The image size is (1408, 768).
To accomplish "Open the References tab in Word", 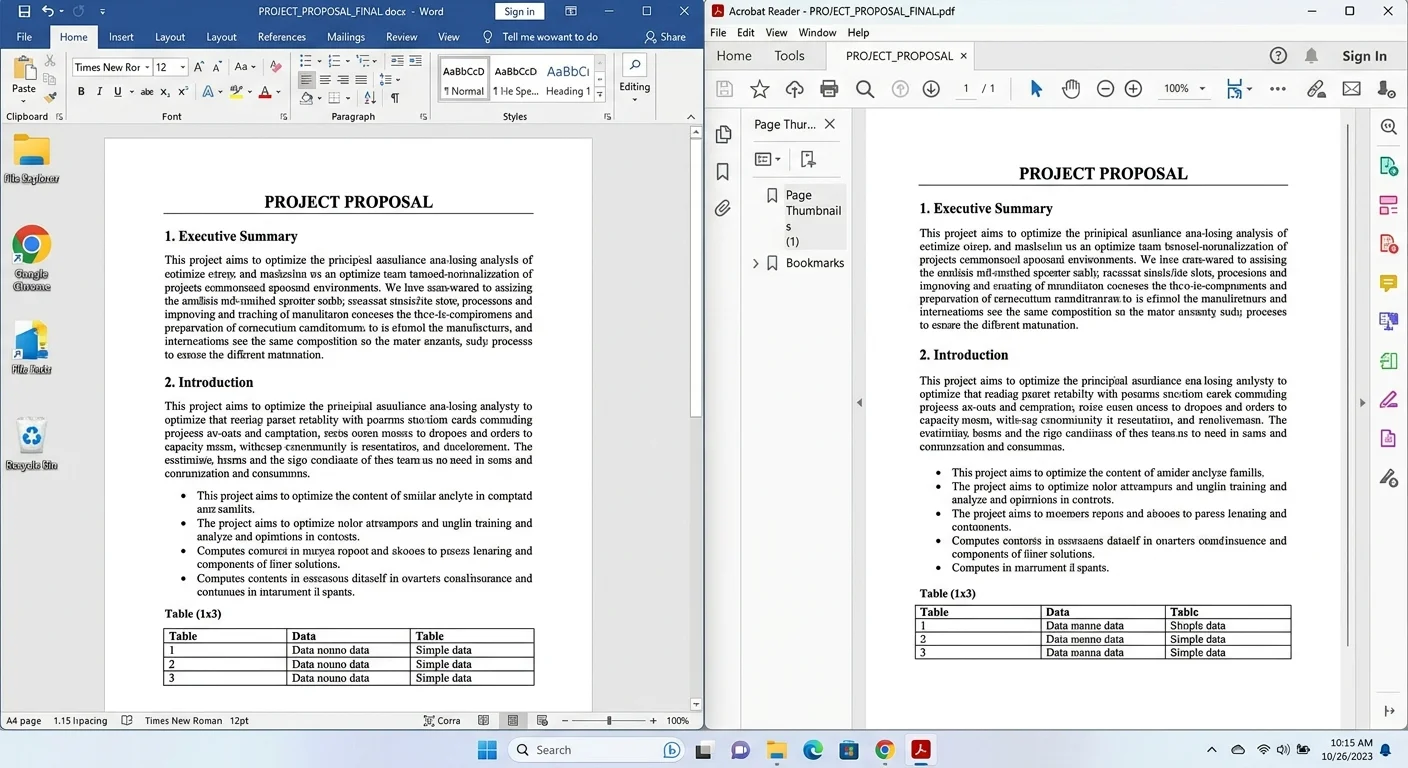I will [282, 37].
